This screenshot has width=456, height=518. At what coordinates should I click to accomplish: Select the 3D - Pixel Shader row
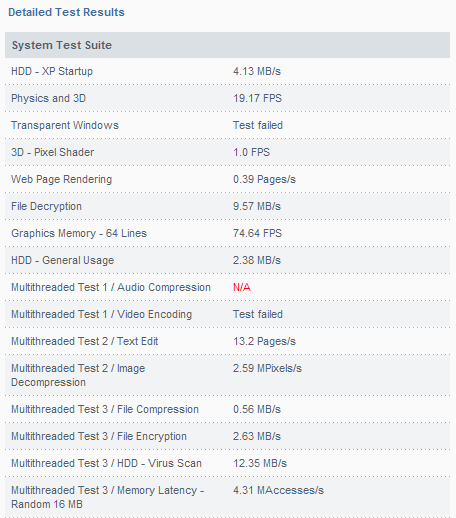227,152
